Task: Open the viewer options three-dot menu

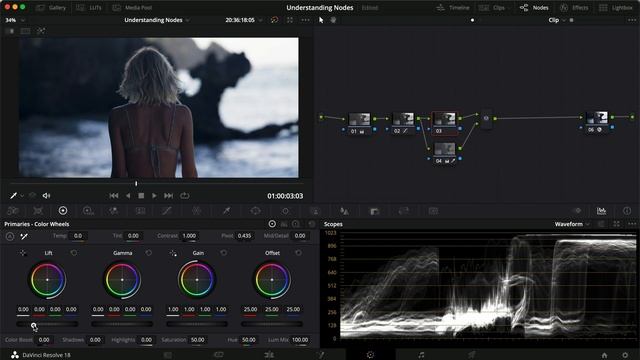Action: pos(305,20)
